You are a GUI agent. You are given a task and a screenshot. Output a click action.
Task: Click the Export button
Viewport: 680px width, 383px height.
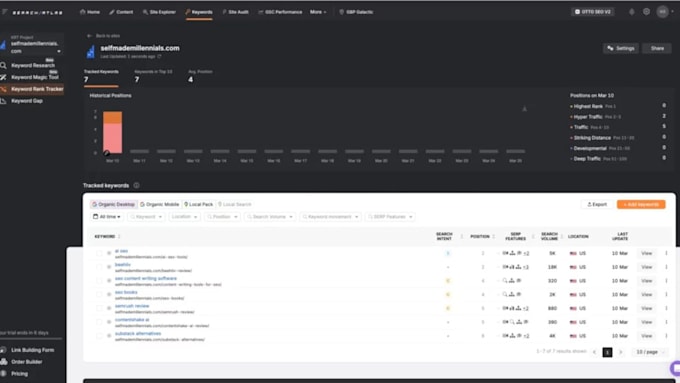[597, 204]
